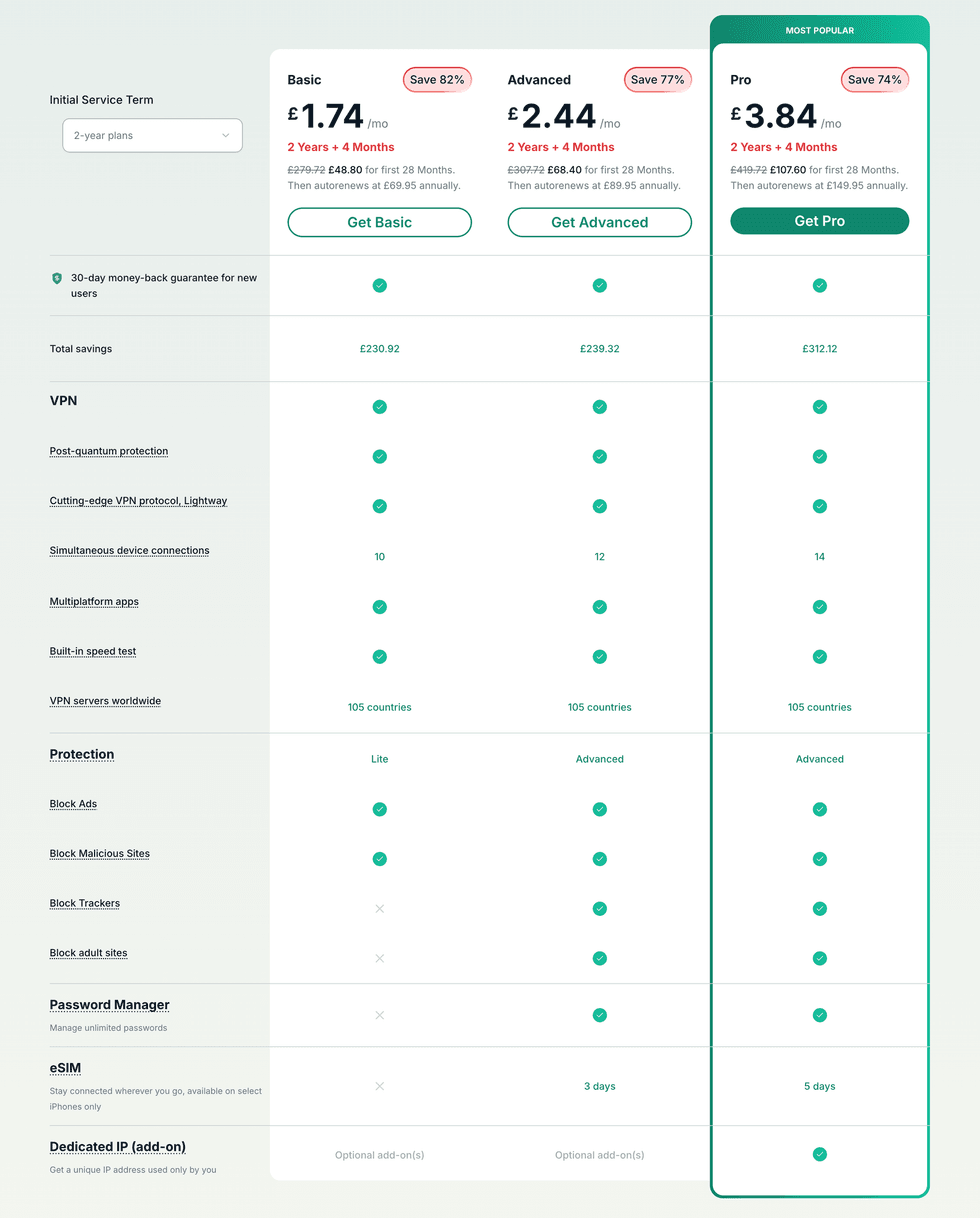Click the money-back guarantee shield icon
This screenshot has width=980, height=1218.
57,278
